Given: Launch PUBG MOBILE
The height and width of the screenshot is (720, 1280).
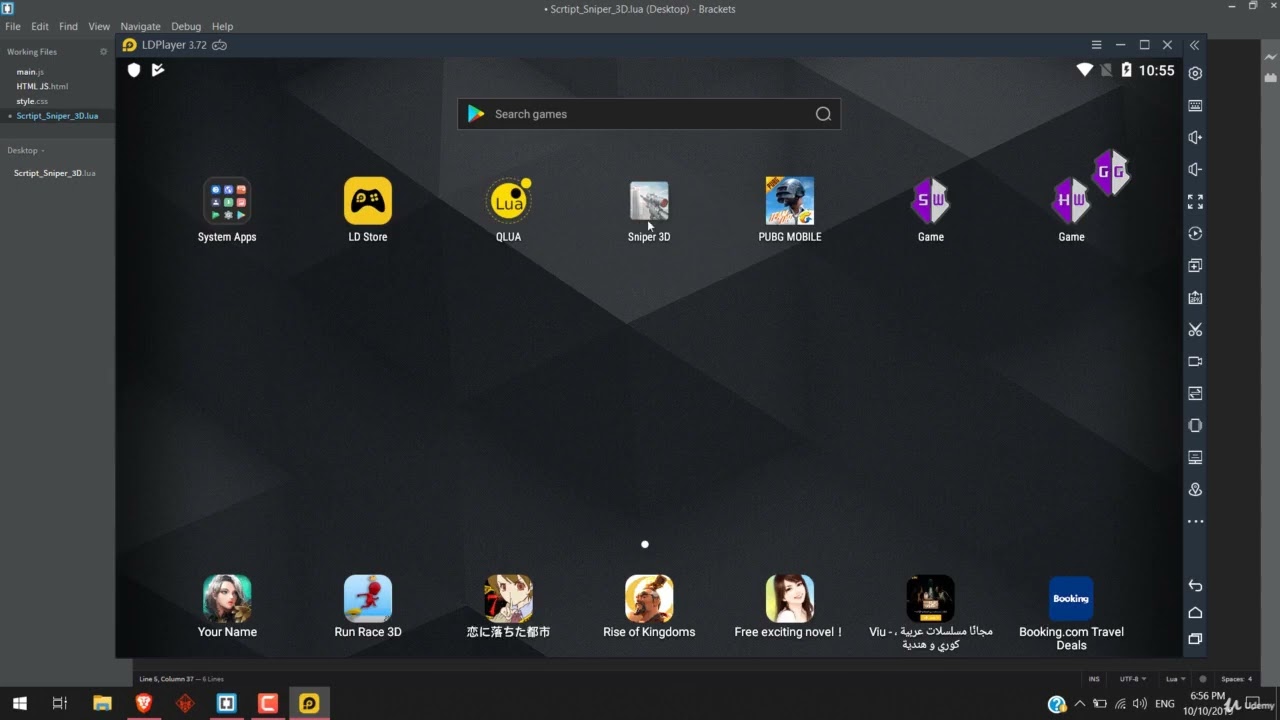Looking at the screenshot, I should [790, 211].
